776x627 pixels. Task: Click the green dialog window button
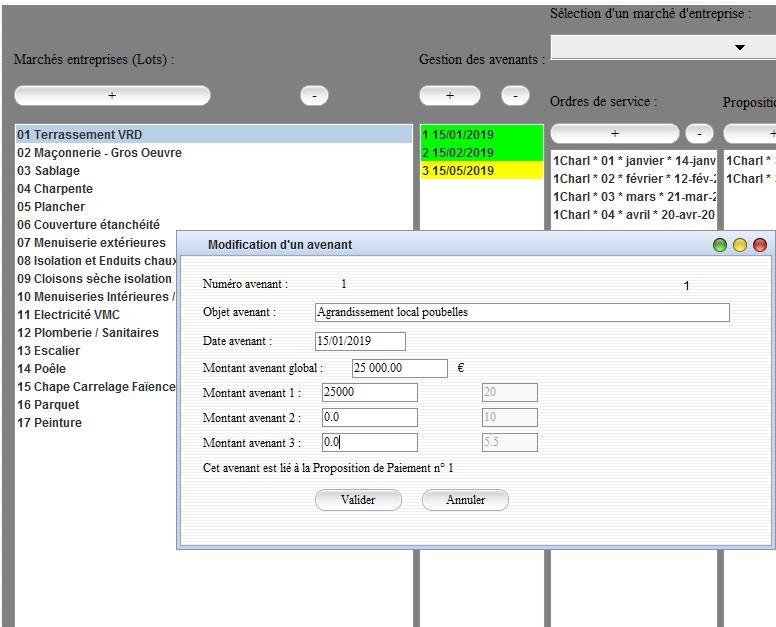pyautogui.click(x=720, y=245)
